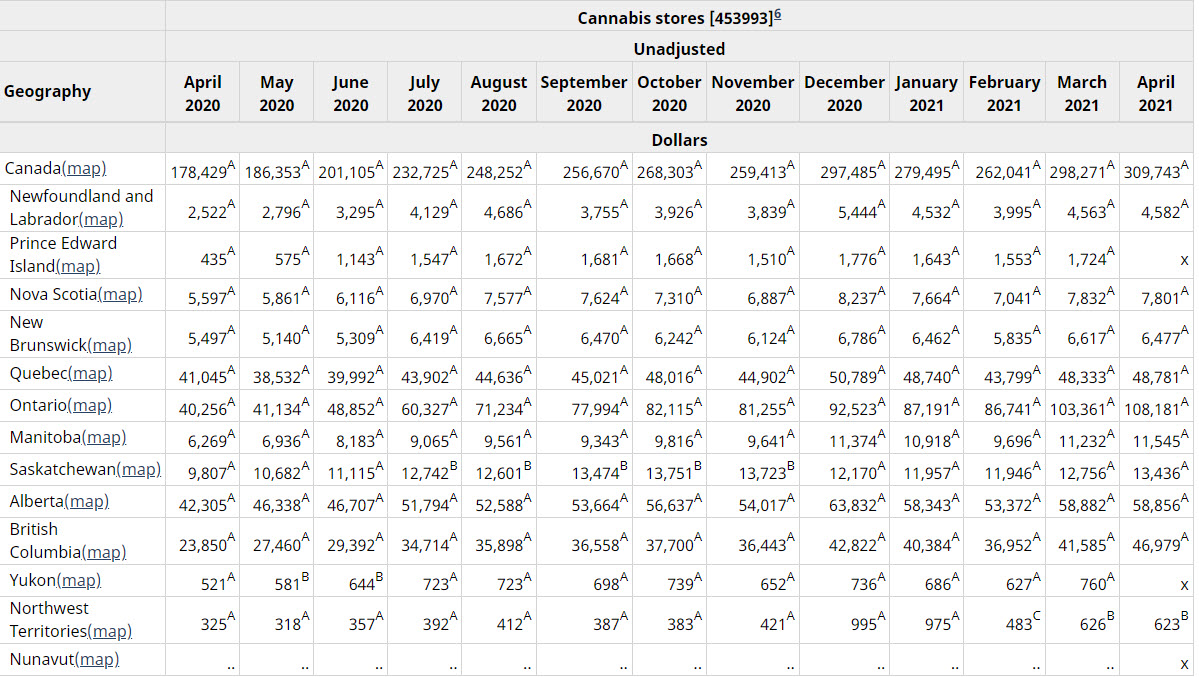Open the Saskatchewan map link
The height and width of the screenshot is (677, 1199).
(x=138, y=469)
